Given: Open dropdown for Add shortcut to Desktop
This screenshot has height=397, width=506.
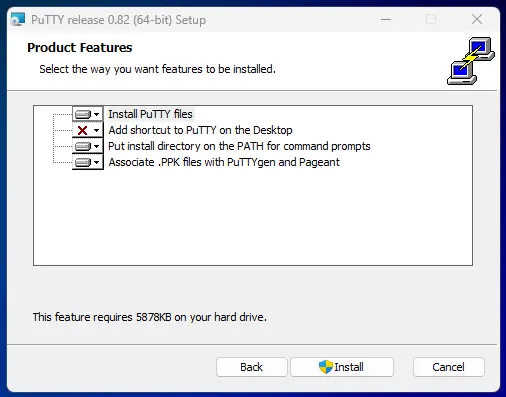Looking at the screenshot, I should click(x=88, y=130).
